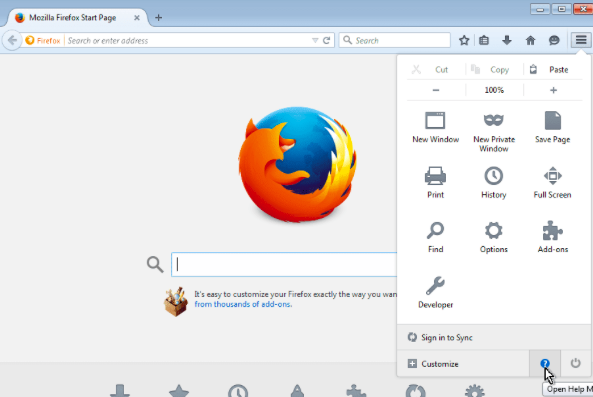Reset zoom at 100% label
Viewport: 593px width, 397px height.
(x=494, y=90)
